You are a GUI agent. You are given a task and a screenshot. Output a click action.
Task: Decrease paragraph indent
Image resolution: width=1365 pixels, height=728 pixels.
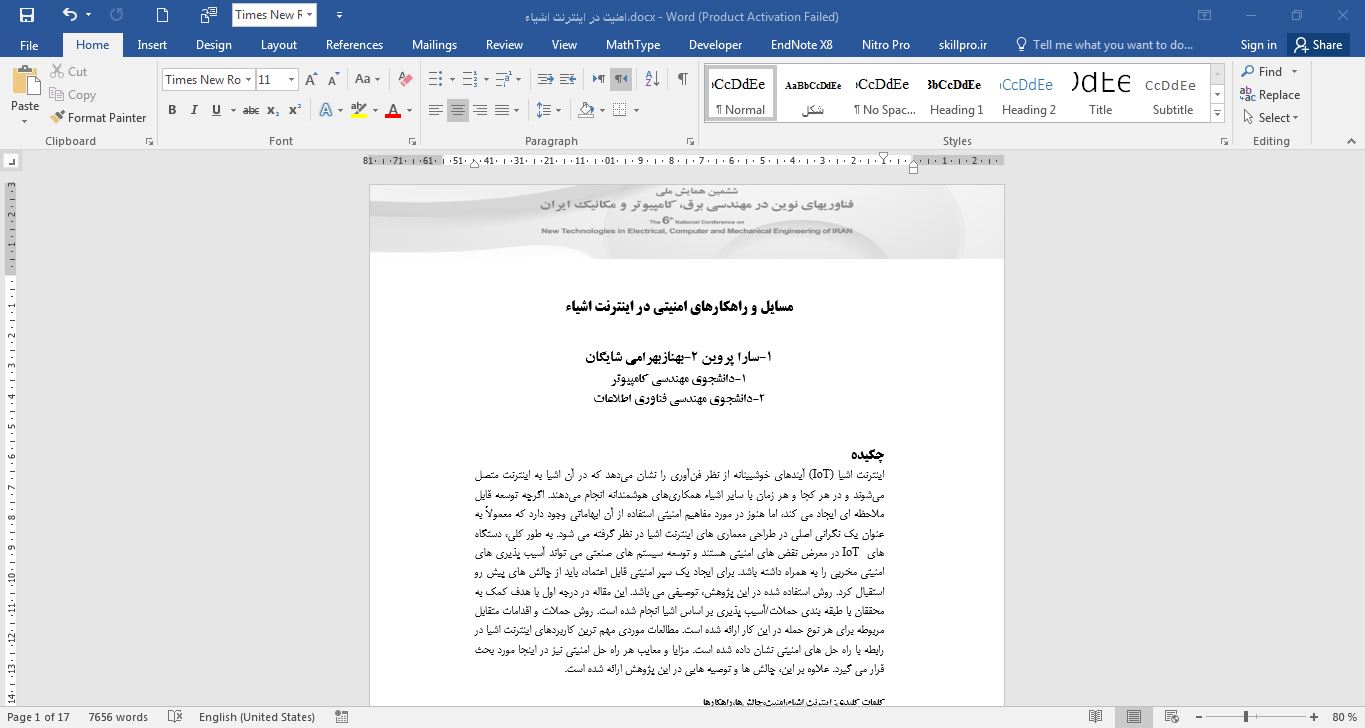click(545, 79)
